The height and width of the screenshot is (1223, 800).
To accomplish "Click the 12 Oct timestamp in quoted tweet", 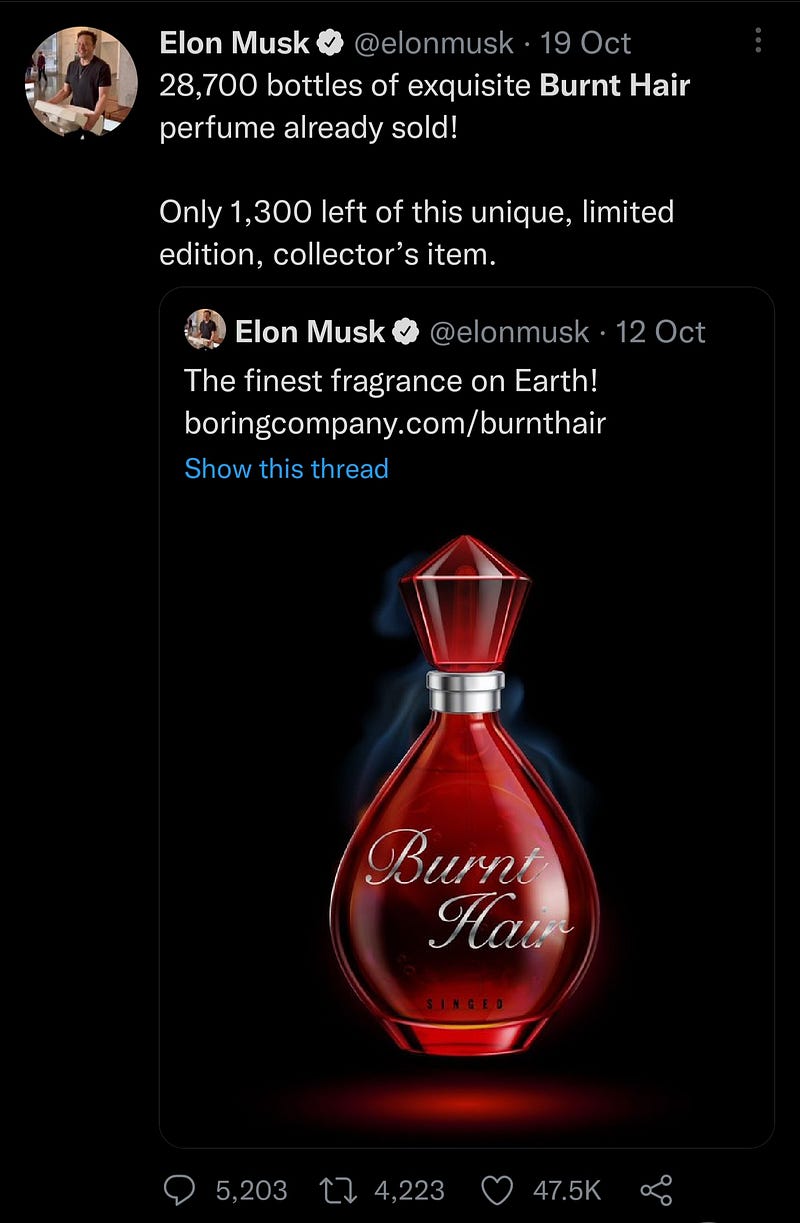I will point(660,332).
